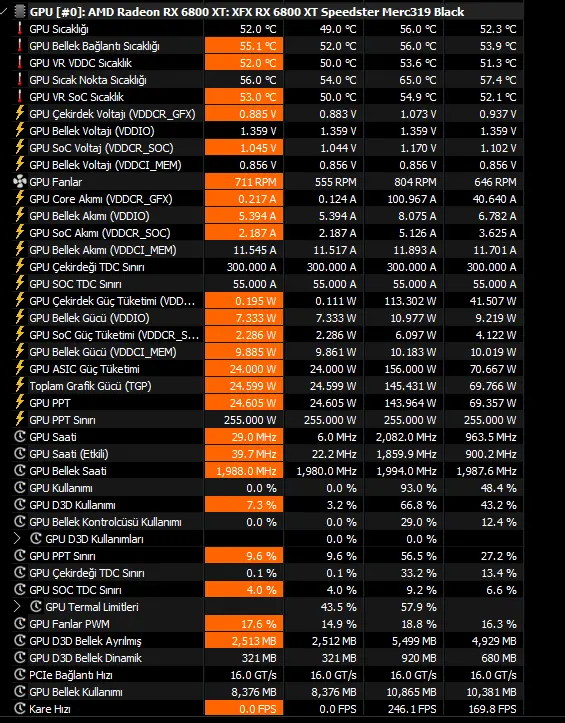The image size is (565, 723).
Task: Click the clock icon beside GPU Bellek Saati
Action: [19, 471]
